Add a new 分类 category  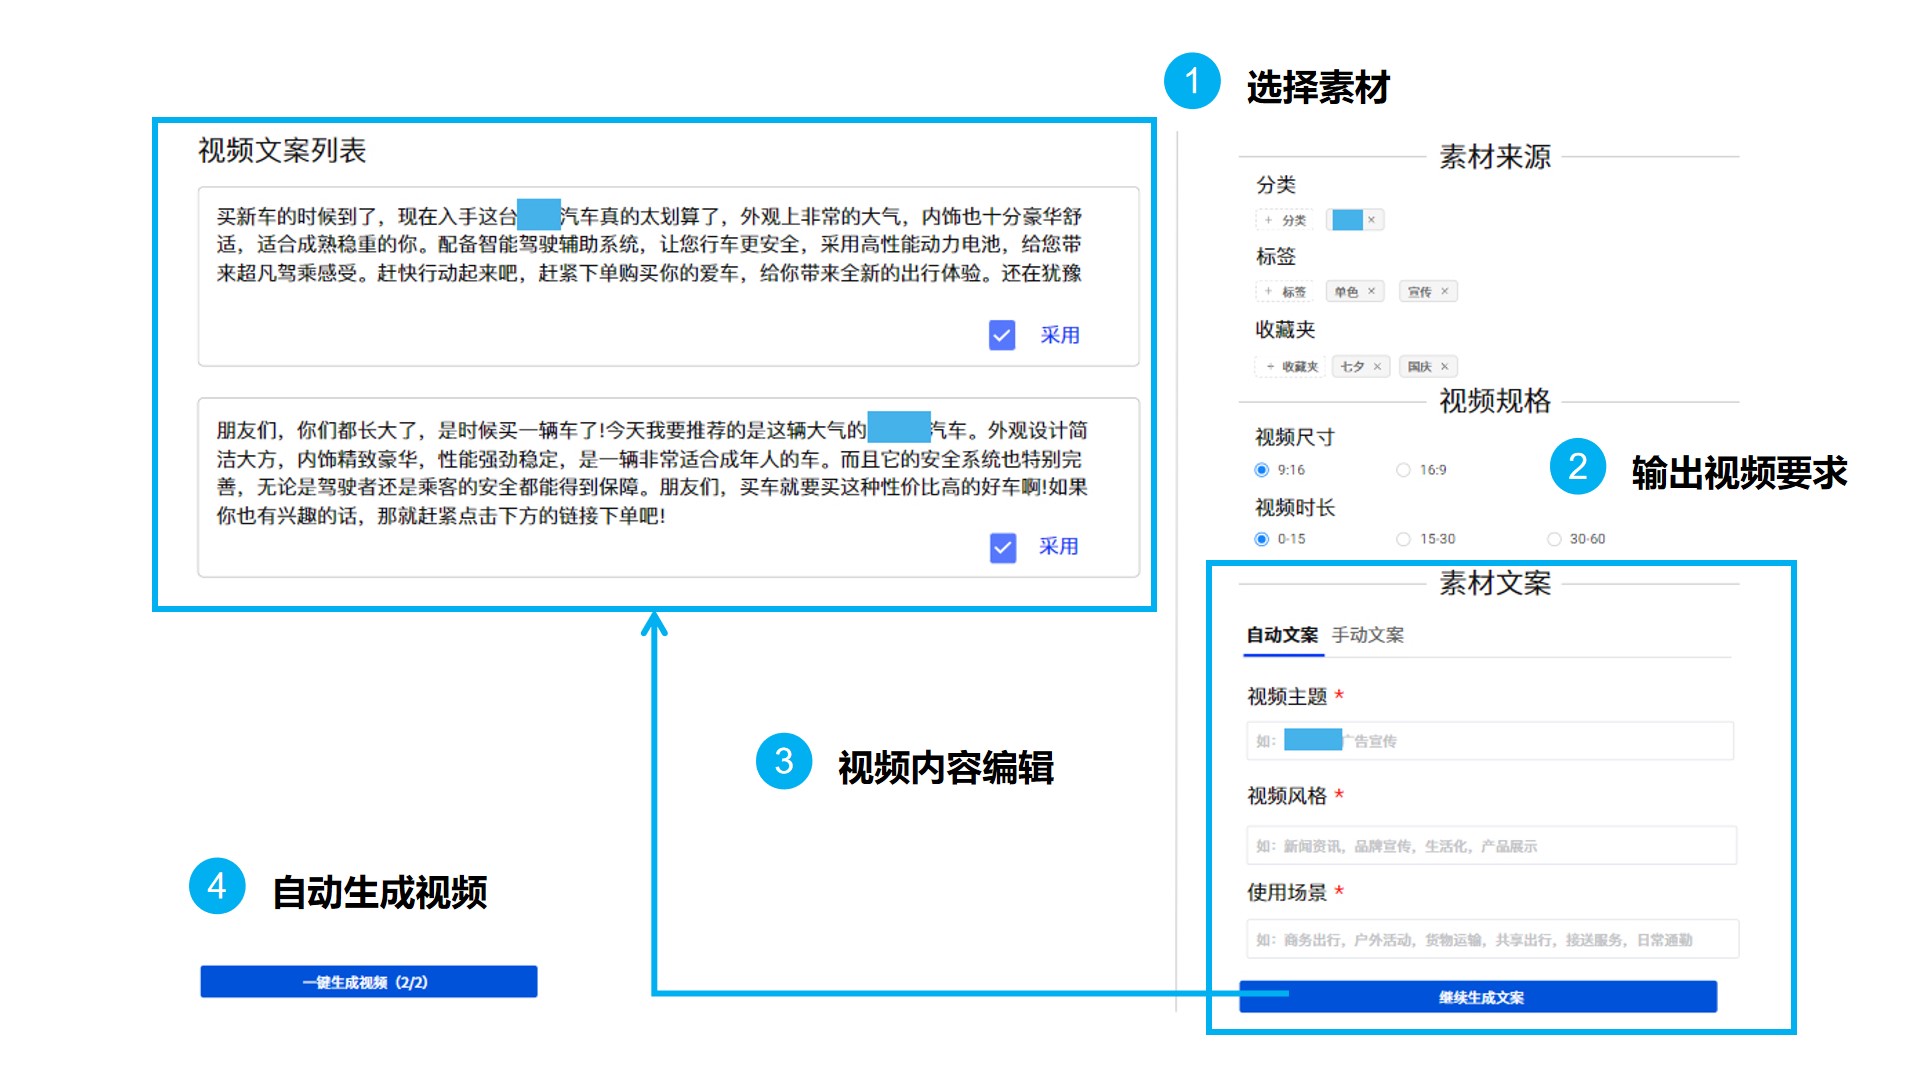tap(1285, 220)
